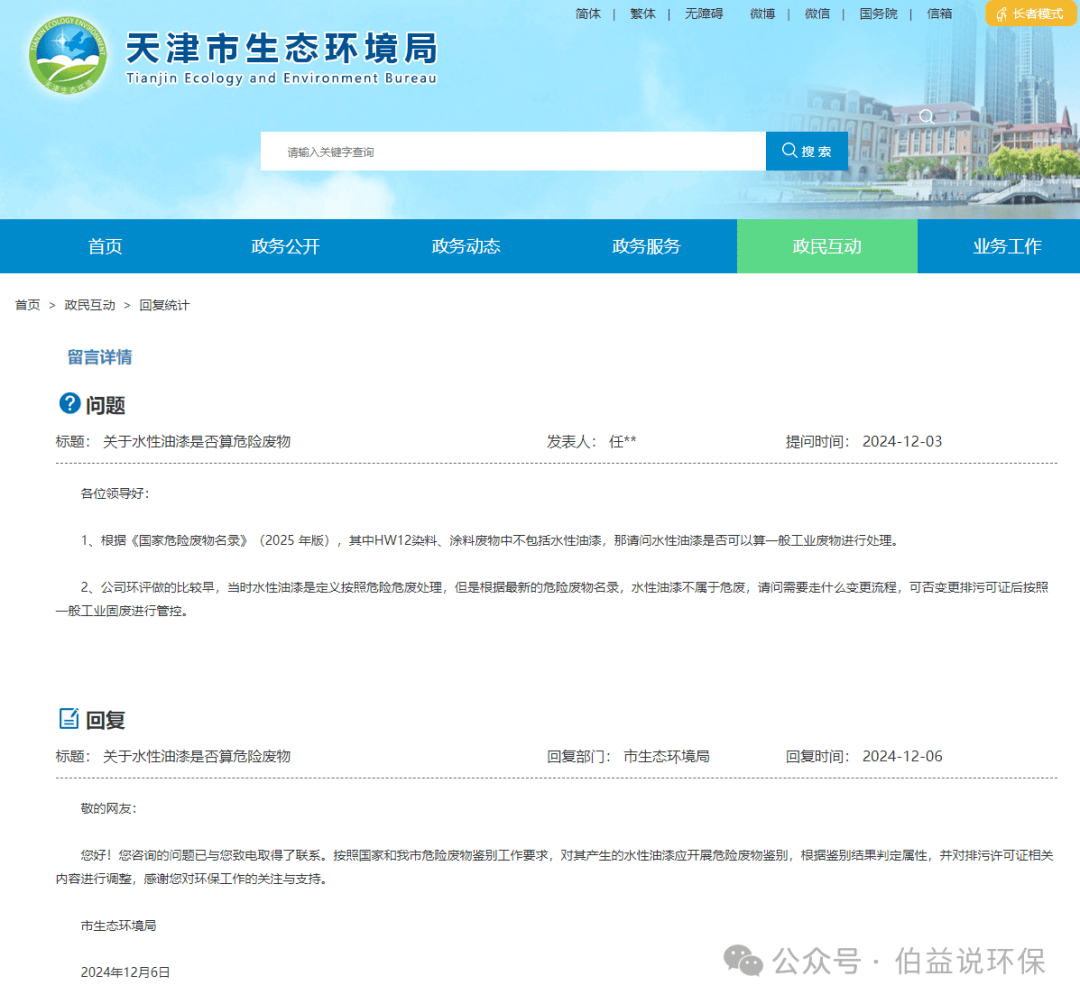
Task: Click the reply document edit icon
Action: point(69,718)
